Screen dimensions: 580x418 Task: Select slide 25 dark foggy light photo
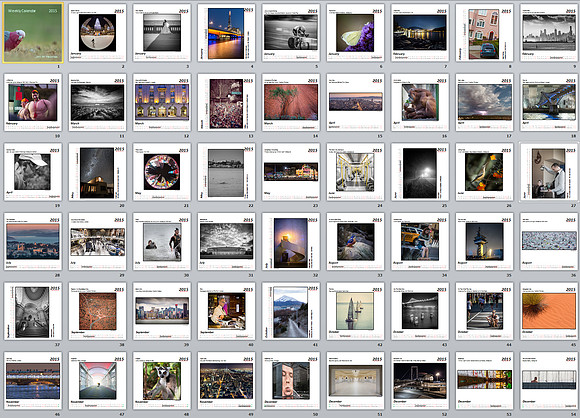pos(419,172)
